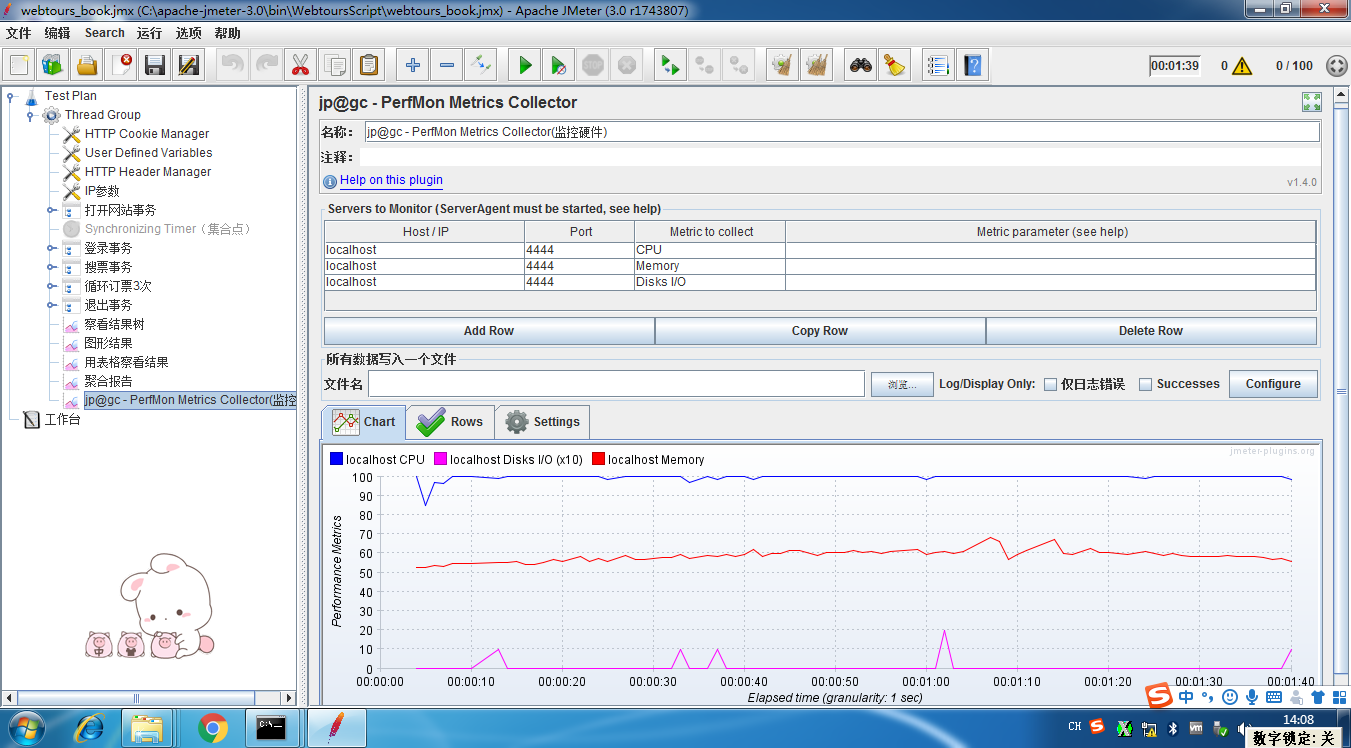Collapse the Test Plan tree node
This screenshot has width=1351, height=748.
click(11, 96)
